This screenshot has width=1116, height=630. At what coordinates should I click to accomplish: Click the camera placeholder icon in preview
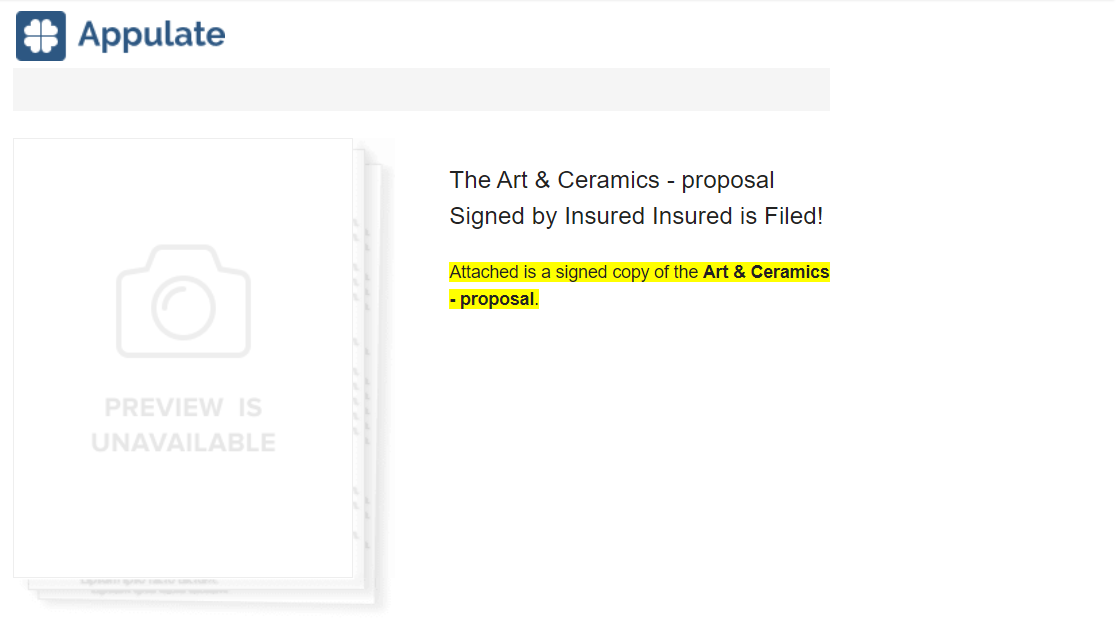coord(183,301)
